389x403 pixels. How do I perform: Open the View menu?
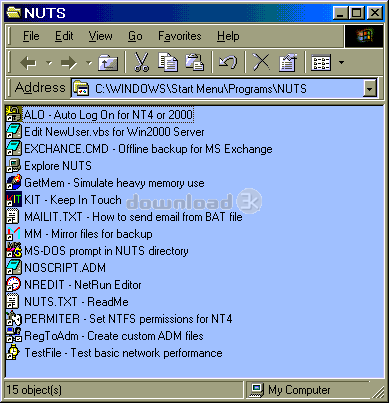pos(100,36)
